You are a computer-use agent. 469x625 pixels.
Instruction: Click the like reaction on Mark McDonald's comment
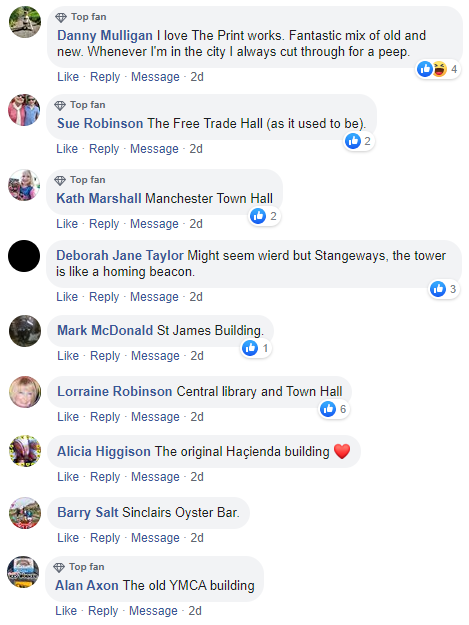[250, 348]
